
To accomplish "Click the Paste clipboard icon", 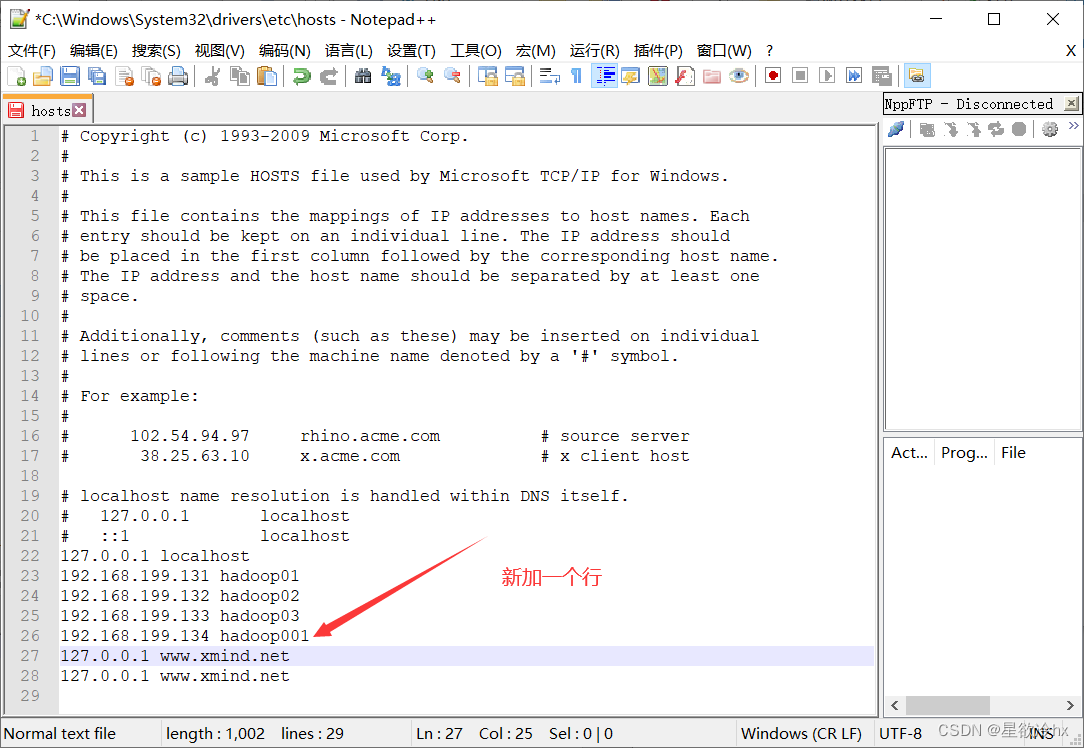I will [267, 76].
